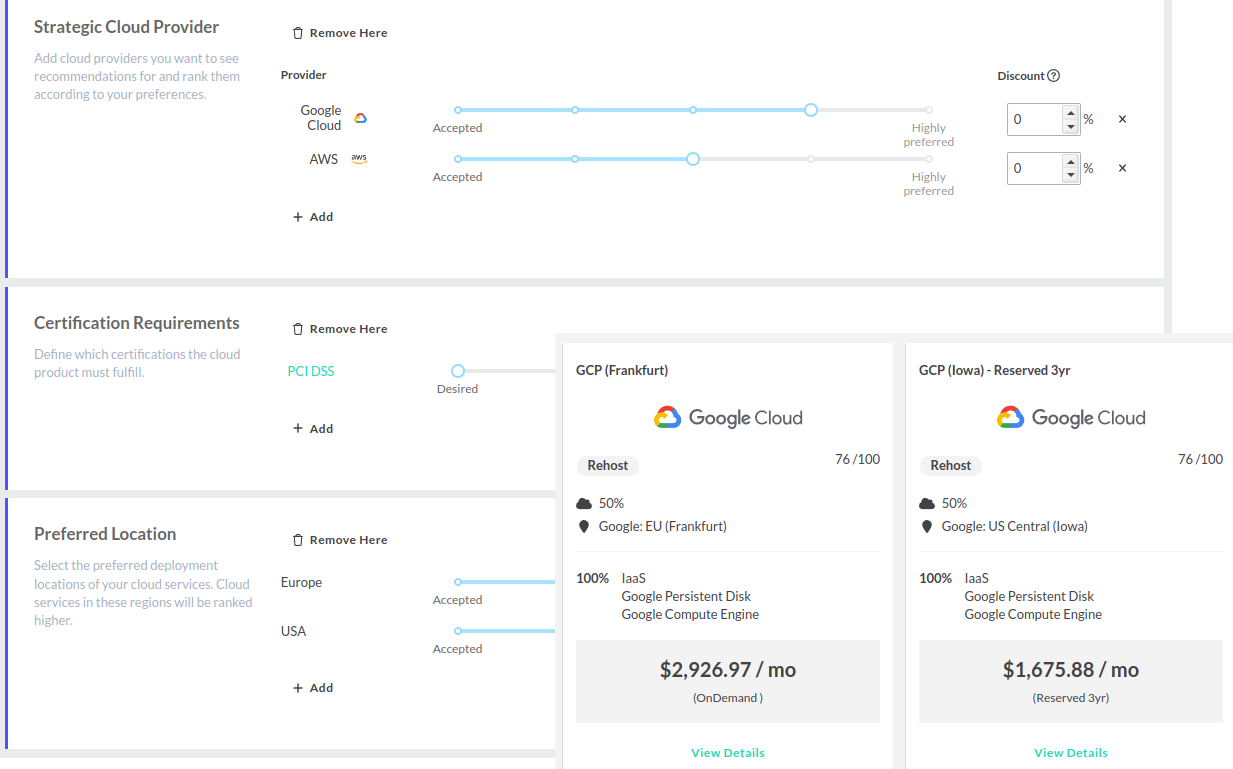
Task: Click Google: US Central (Iowa) location text
Action: [1015, 526]
